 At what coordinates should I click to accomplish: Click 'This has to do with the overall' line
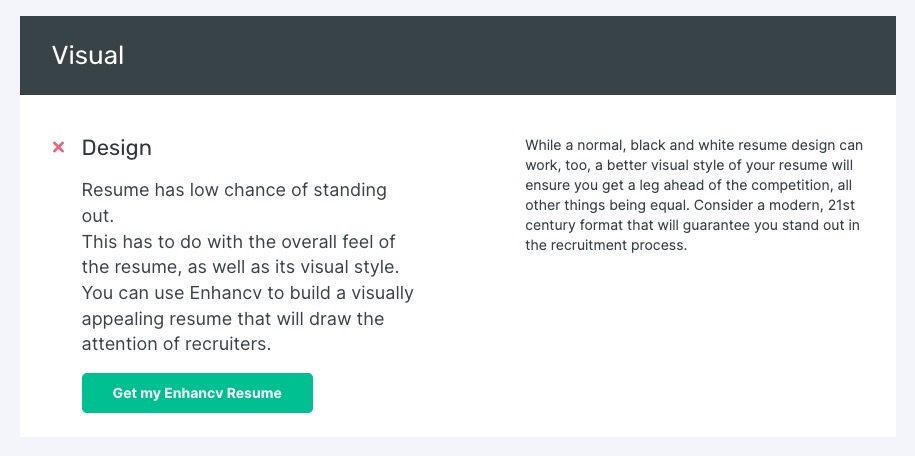click(x=239, y=242)
